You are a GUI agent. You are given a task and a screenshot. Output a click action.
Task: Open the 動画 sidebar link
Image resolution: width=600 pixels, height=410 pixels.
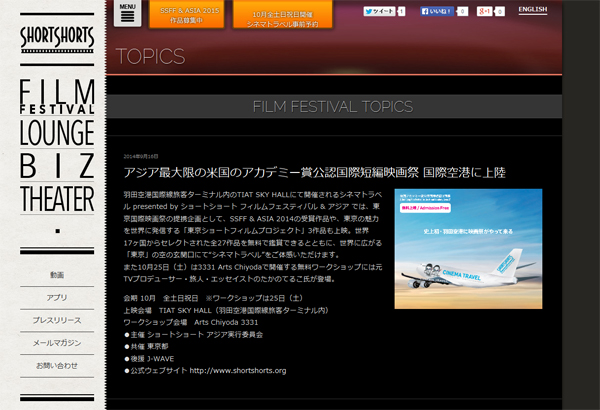pos(57,275)
